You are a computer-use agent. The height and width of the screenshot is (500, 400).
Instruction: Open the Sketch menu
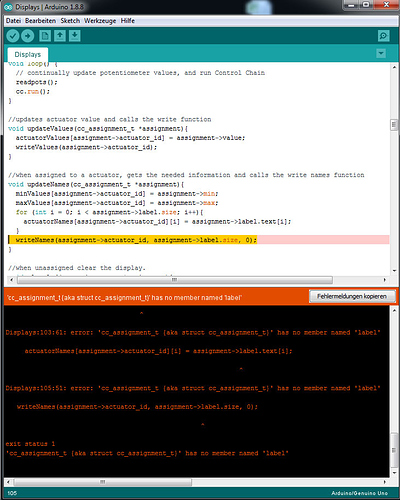(x=70, y=21)
